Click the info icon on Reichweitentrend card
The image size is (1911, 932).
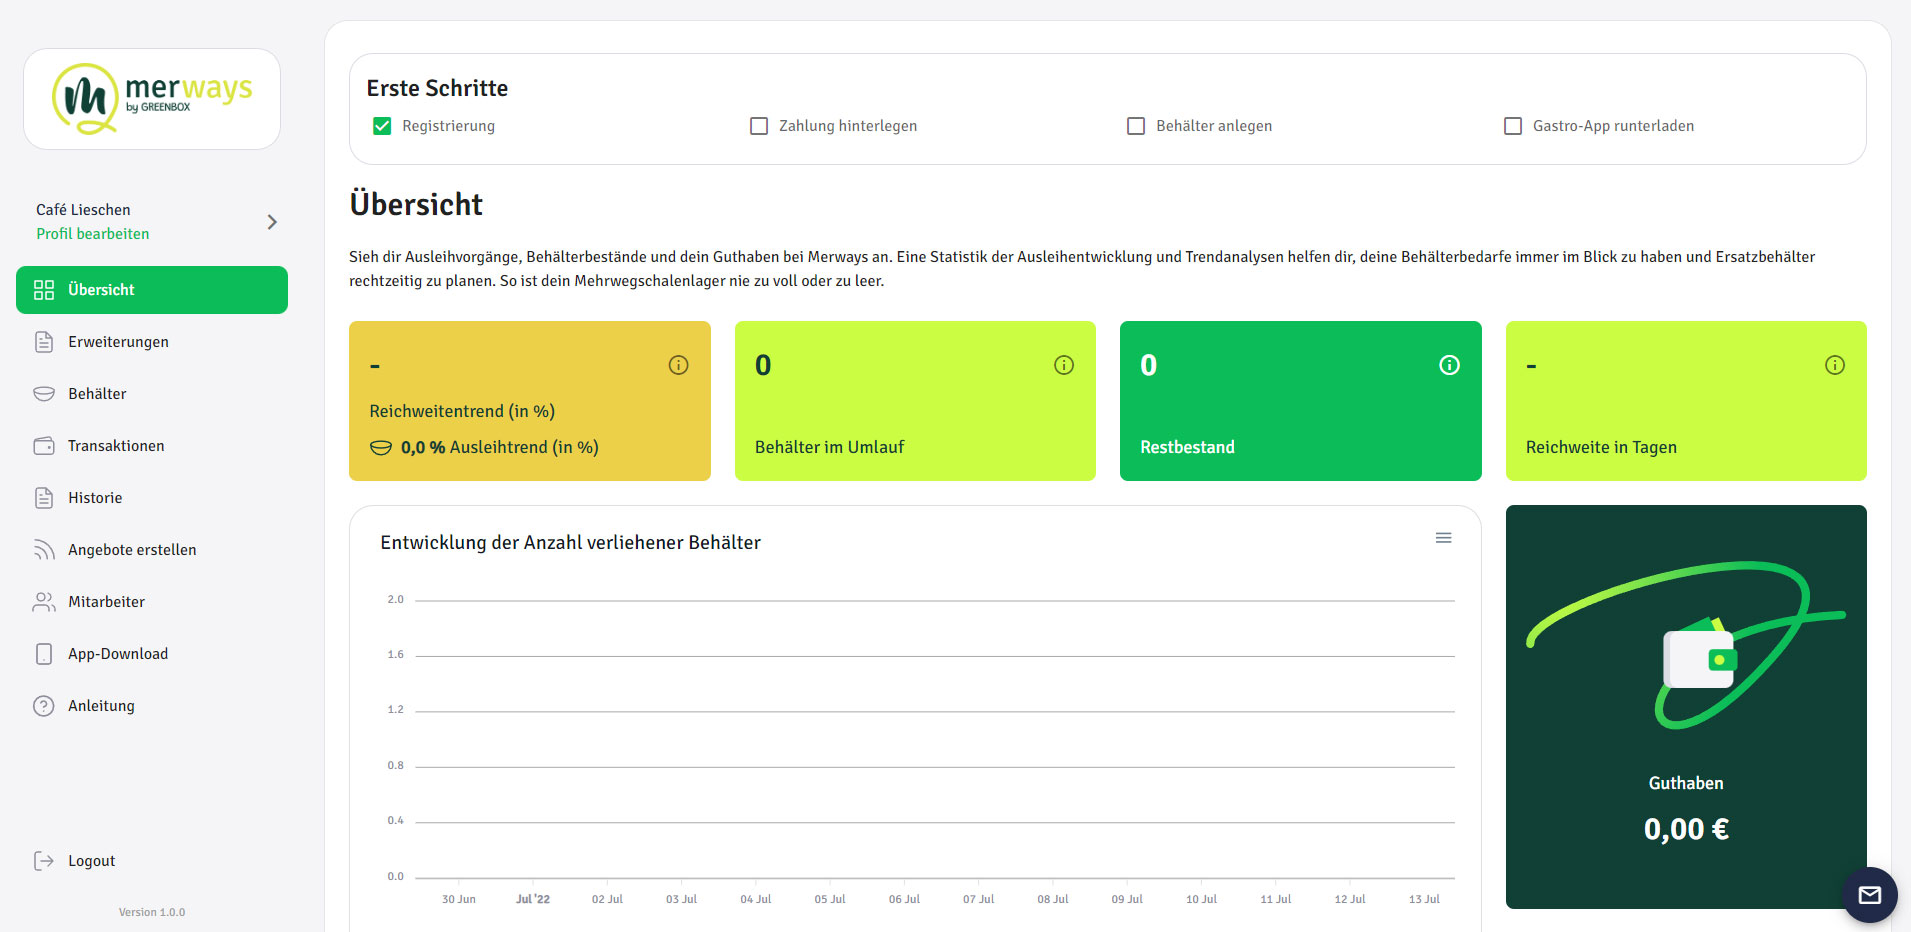678,365
